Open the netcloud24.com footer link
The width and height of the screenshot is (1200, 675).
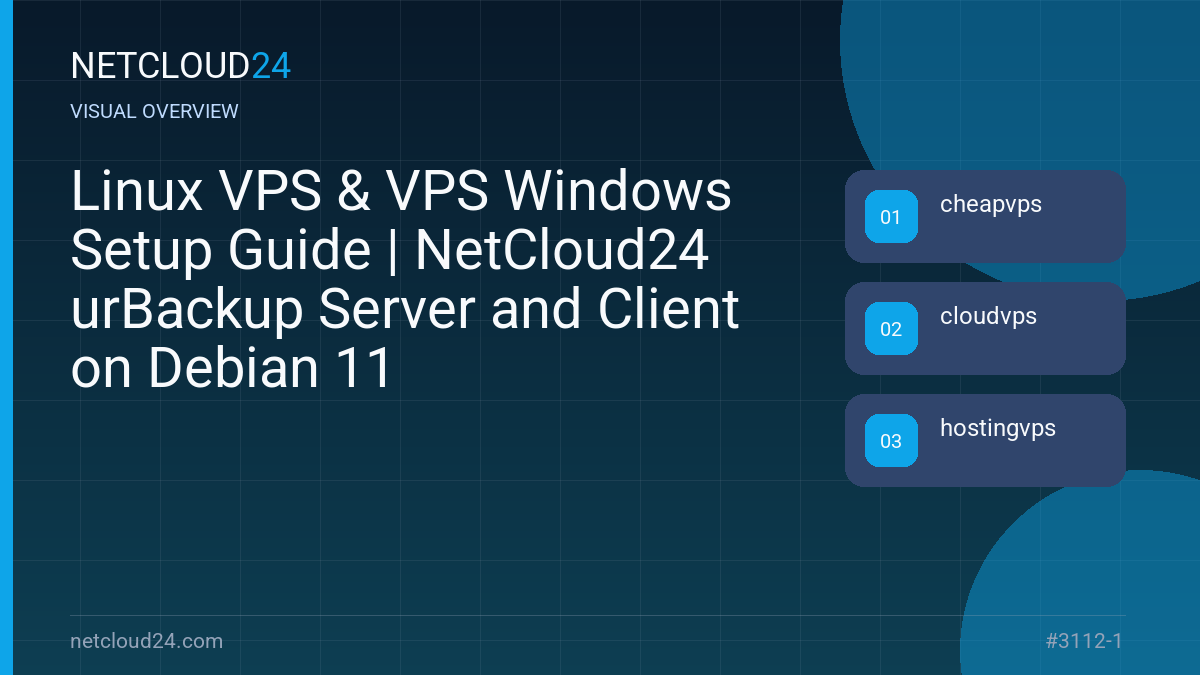coord(147,641)
